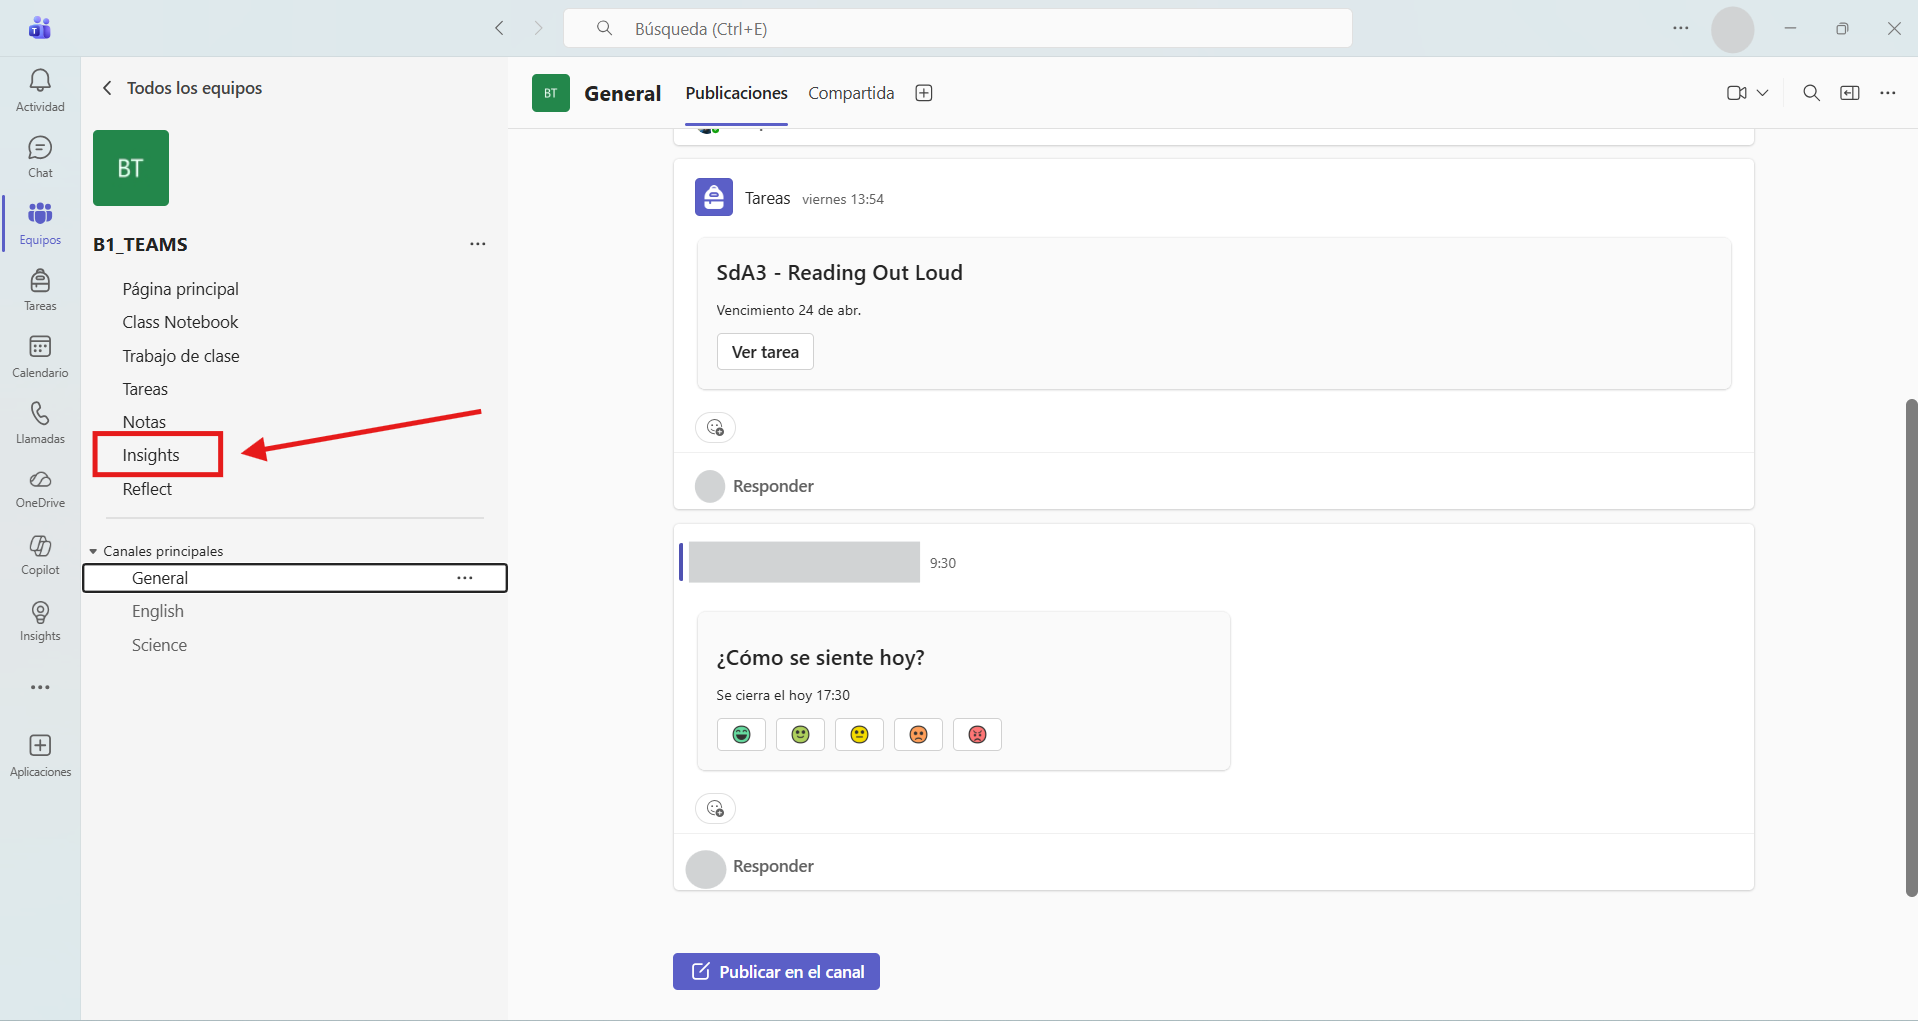This screenshot has width=1918, height=1021.
Task: Show more apps ellipsis in left rail
Action: click(40, 687)
